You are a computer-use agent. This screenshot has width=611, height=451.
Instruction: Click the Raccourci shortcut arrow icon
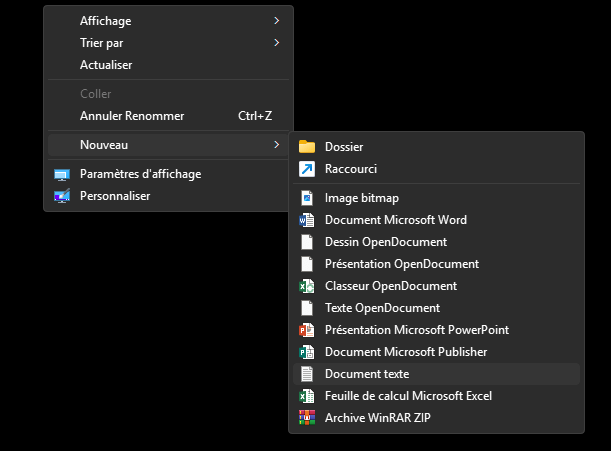pos(307,169)
